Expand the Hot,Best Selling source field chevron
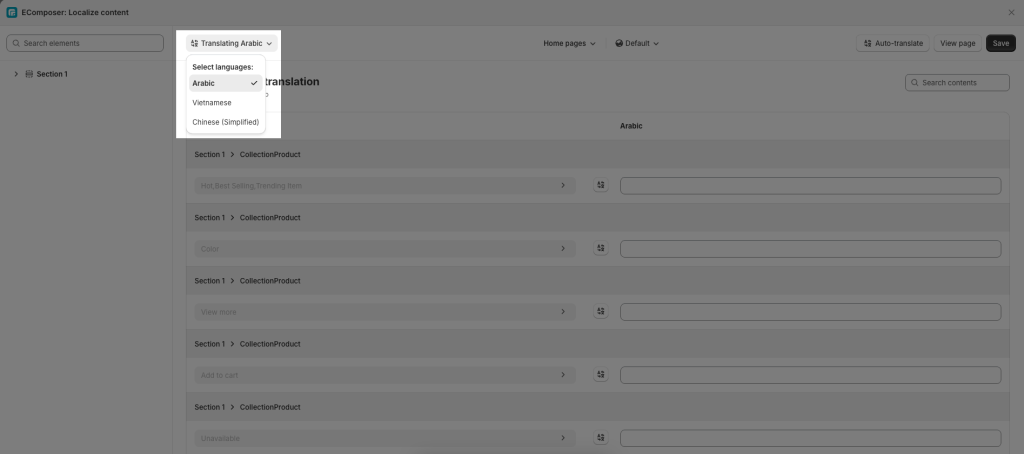 pos(563,186)
